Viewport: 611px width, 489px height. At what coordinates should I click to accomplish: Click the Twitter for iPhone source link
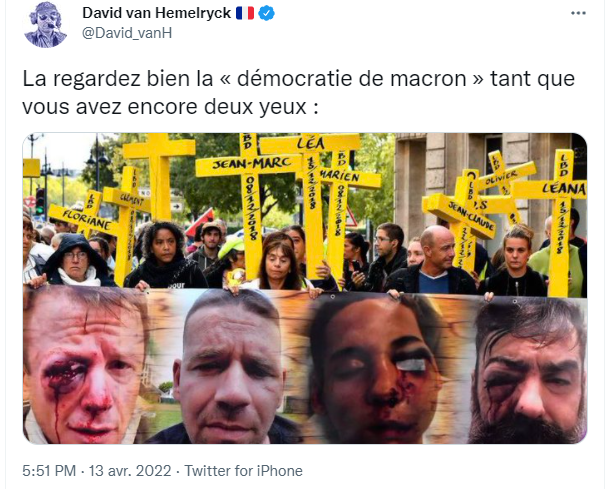(x=244, y=471)
